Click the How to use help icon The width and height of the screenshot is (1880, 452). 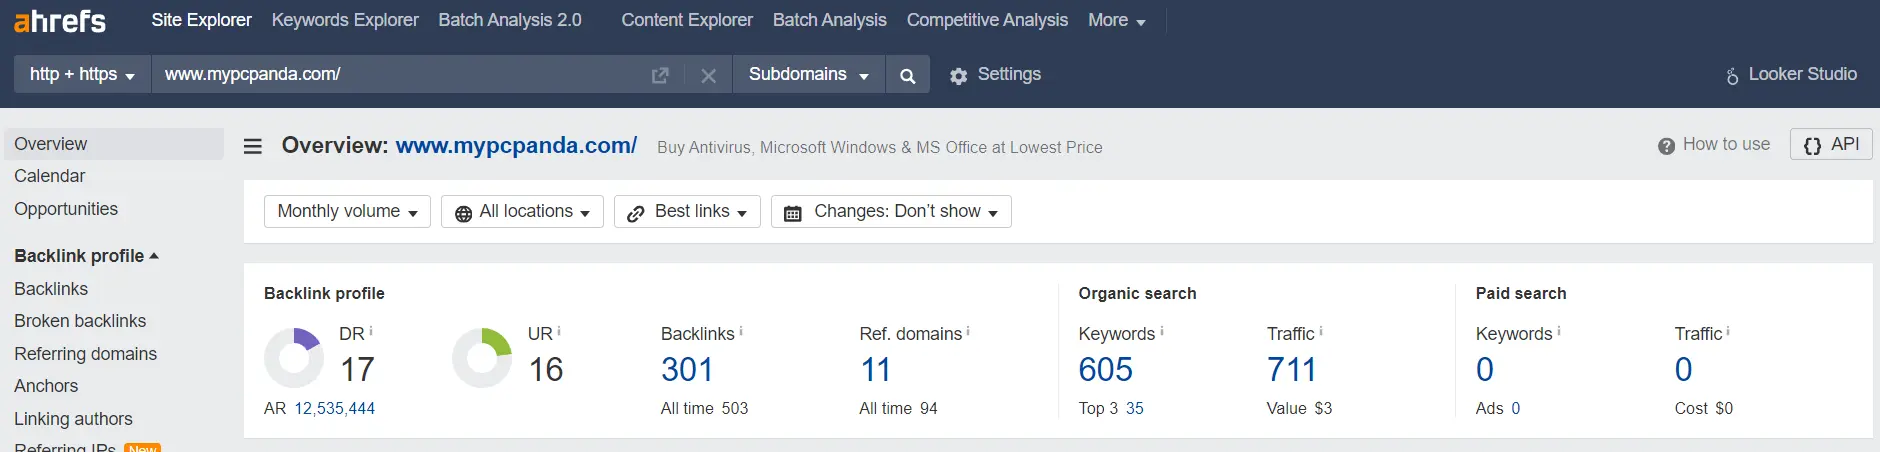(1666, 146)
